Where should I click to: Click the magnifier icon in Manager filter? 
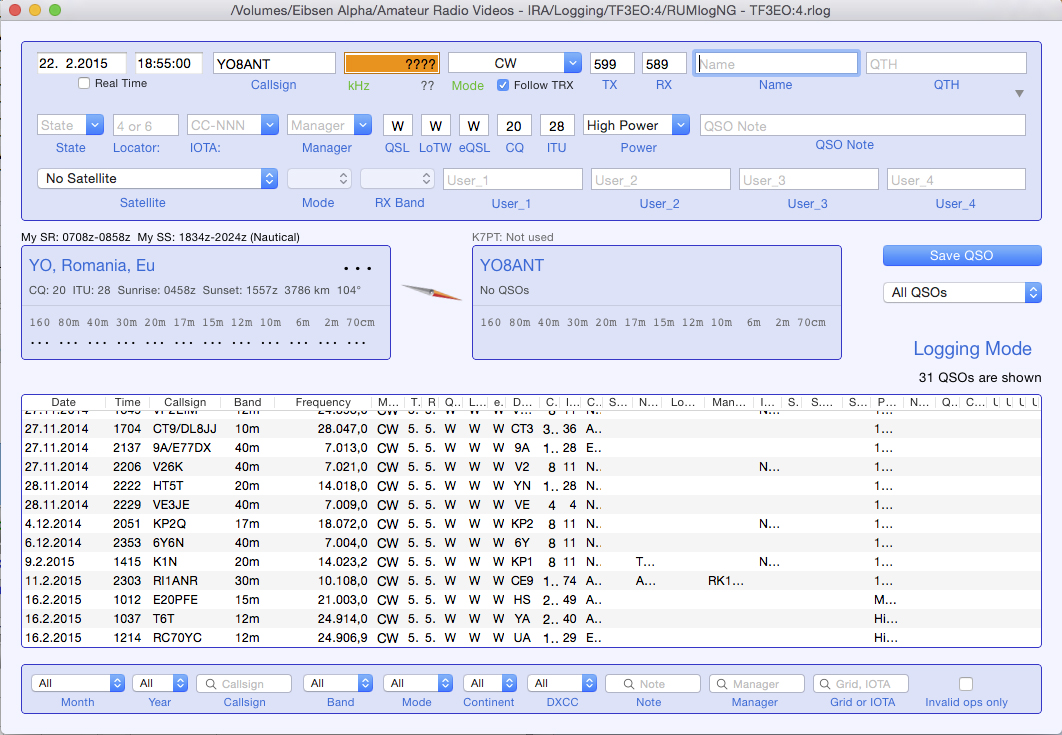723,684
